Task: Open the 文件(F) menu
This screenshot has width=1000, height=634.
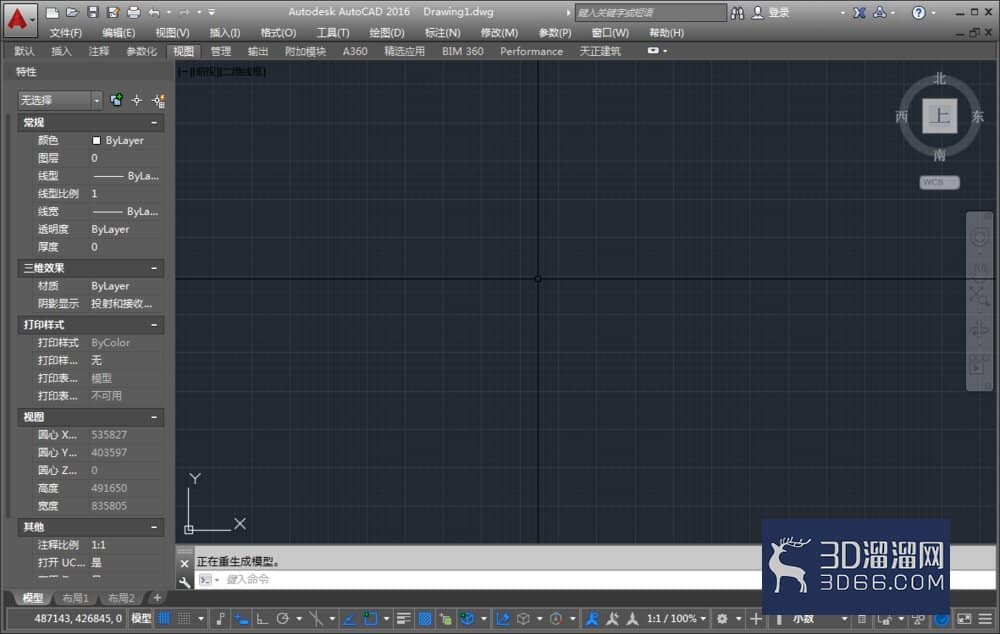Action: (x=66, y=33)
